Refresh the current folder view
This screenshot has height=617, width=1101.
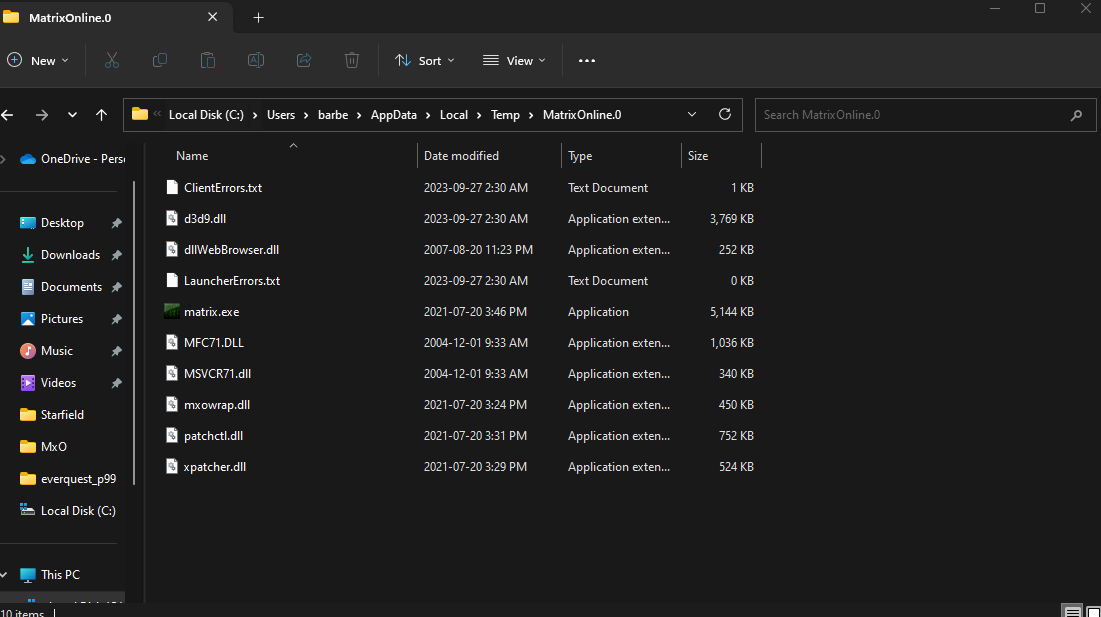click(725, 115)
